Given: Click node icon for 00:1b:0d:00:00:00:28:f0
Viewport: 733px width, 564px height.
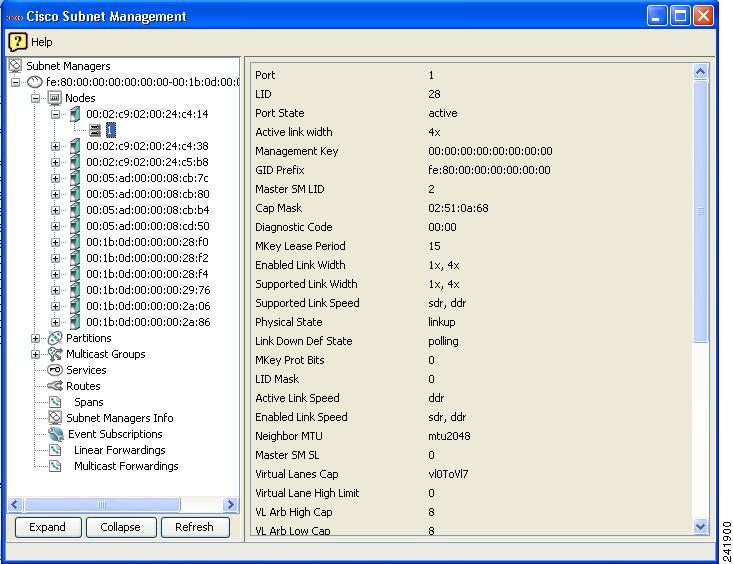Looking at the screenshot, I should click(x=75, y=242).
